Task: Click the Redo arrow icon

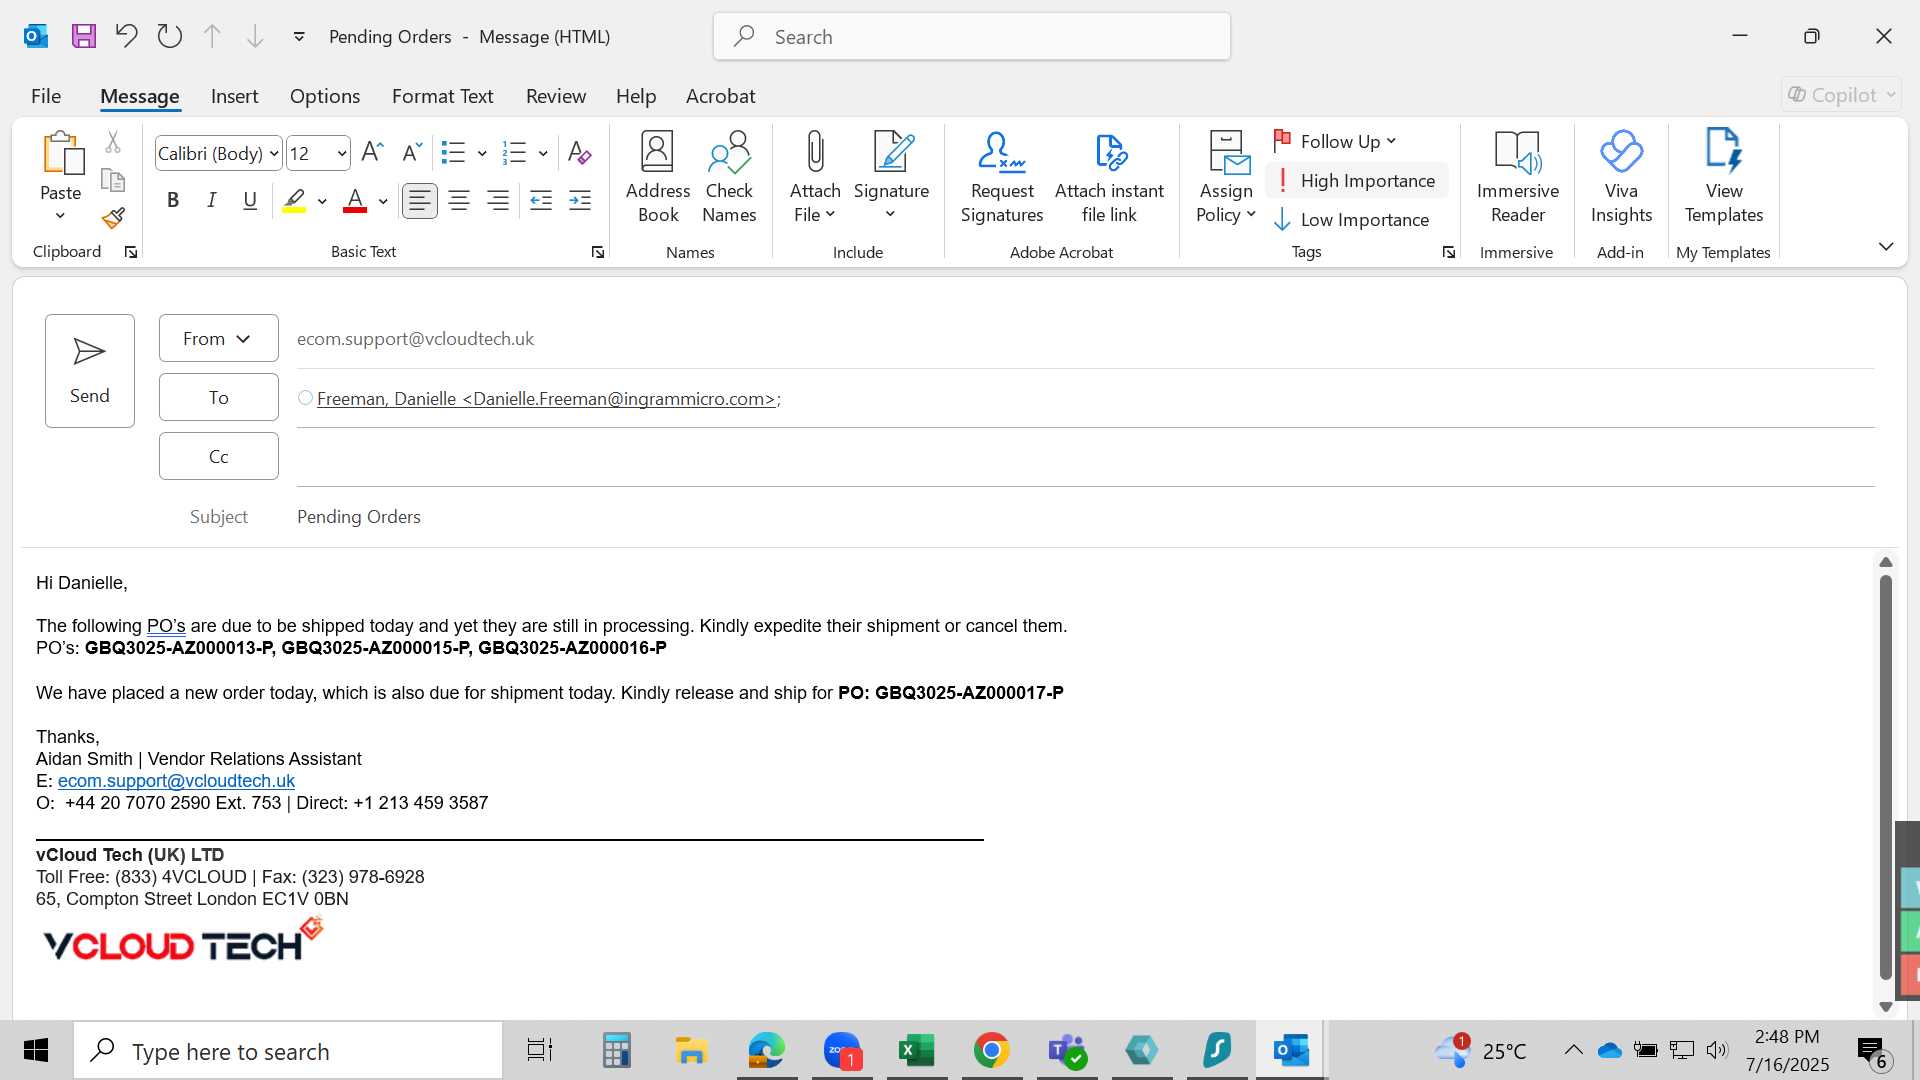Action: point(170,36)
